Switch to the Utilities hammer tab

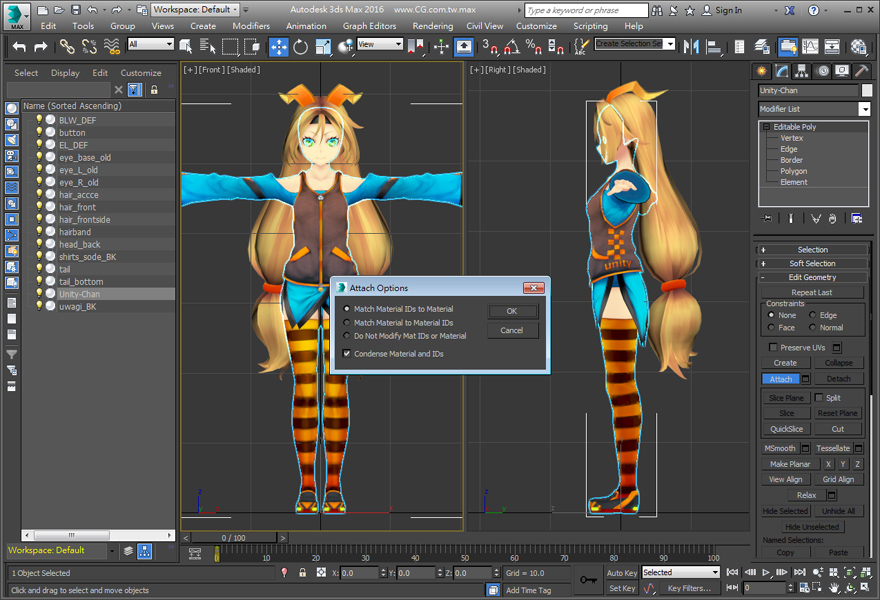click(x=861, y=71)
